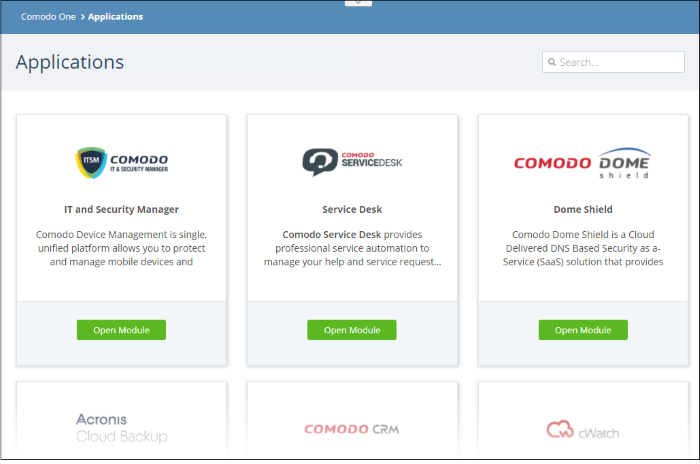Open Module for Service Desk

coord(352,330)
